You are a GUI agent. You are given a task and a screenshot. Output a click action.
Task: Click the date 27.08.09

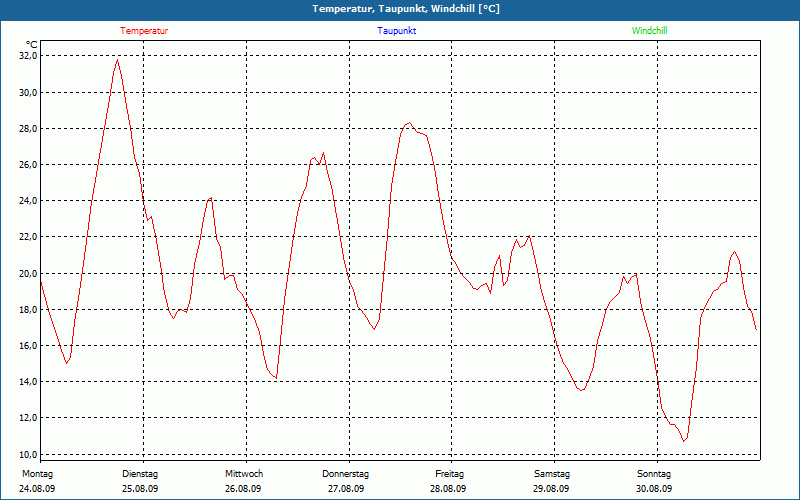[x=346, y=489]
